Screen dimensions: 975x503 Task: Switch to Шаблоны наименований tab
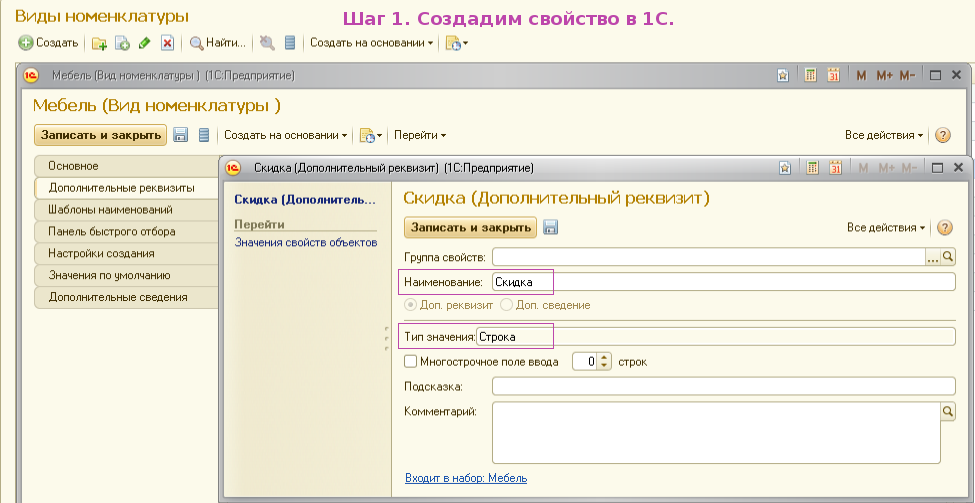[111, 210]
